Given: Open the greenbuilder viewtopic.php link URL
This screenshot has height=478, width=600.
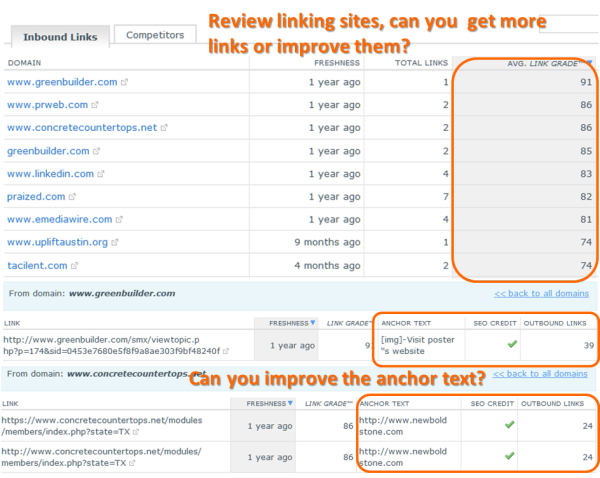Looking at the screenshot, I should (112, 345).
